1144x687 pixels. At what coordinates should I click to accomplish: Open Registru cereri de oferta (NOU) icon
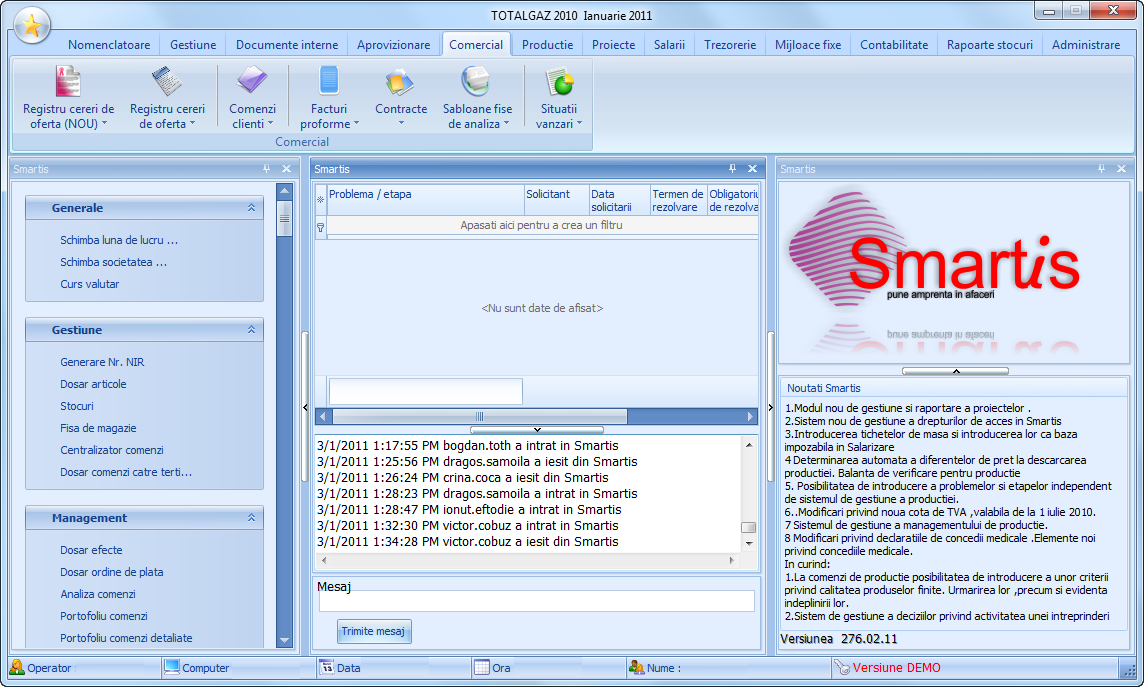point(68,82)
